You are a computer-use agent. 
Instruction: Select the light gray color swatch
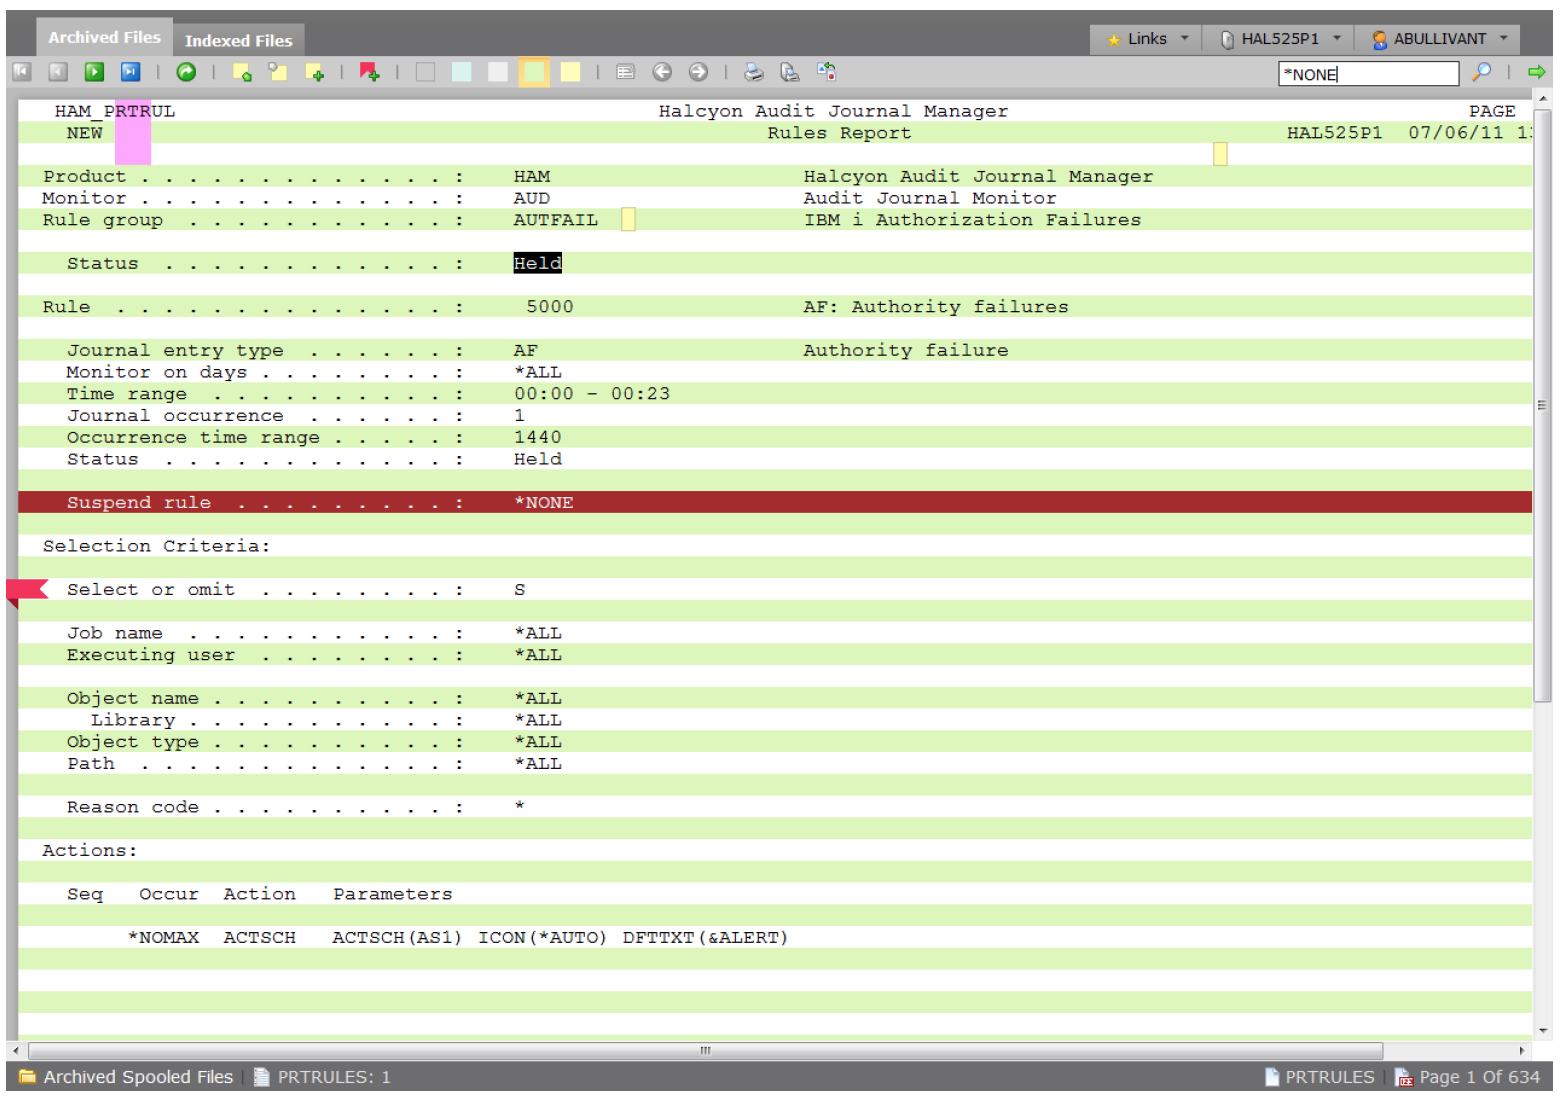pos(497,72)
